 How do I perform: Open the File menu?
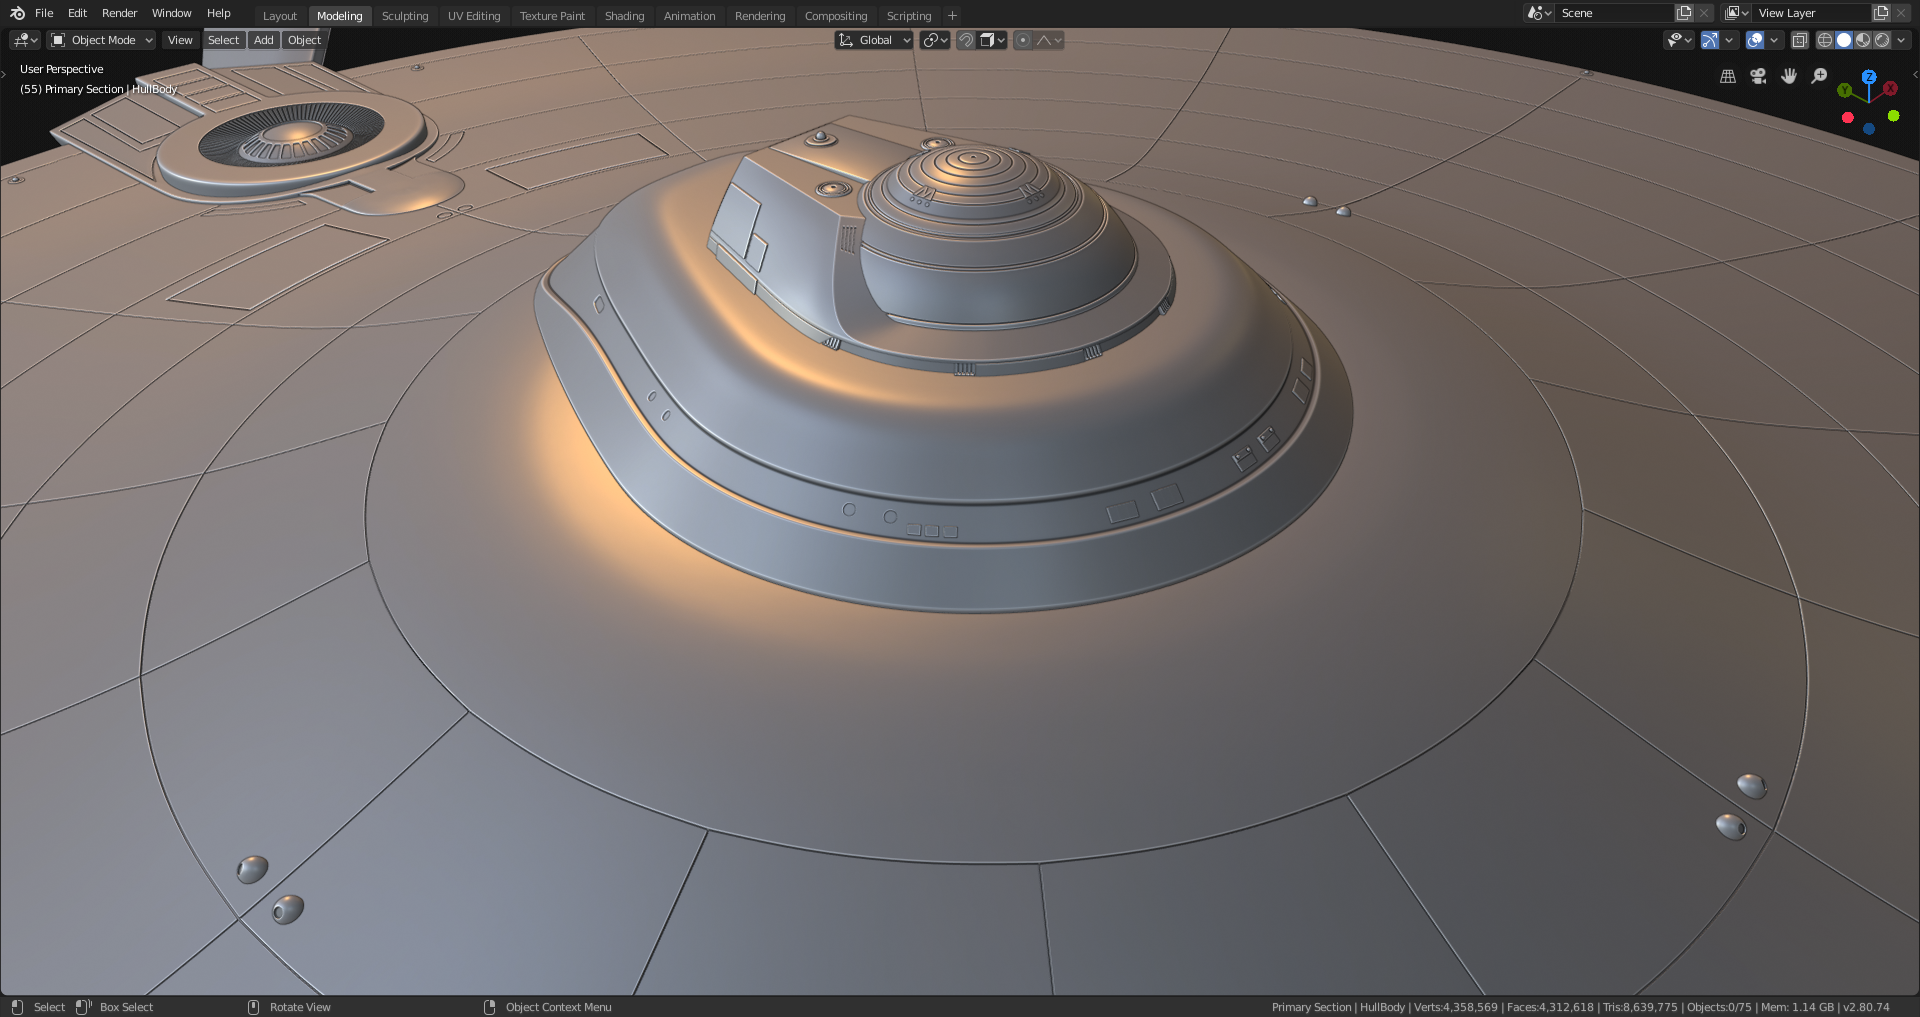(44, 13)
